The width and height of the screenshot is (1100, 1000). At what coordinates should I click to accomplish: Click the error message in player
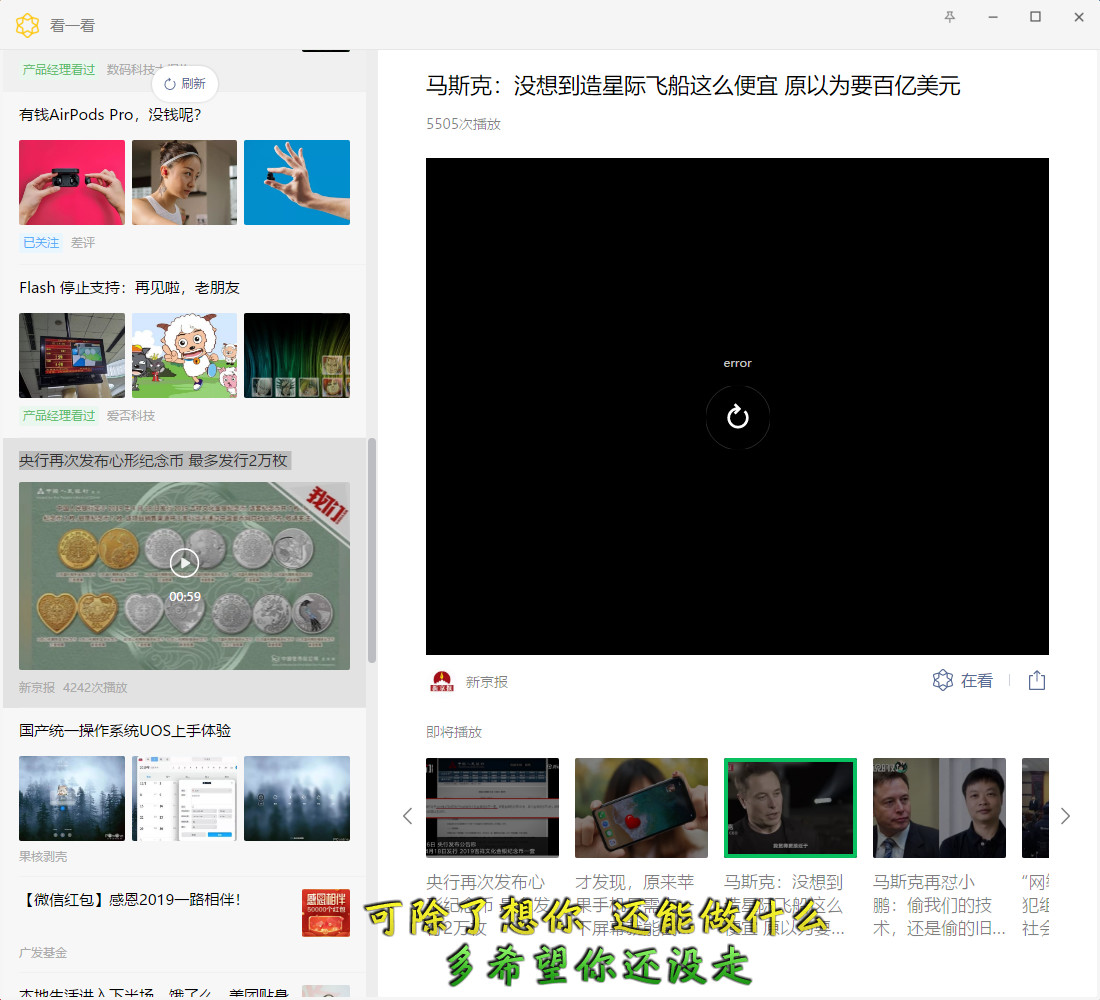click(x=737, y=363)
